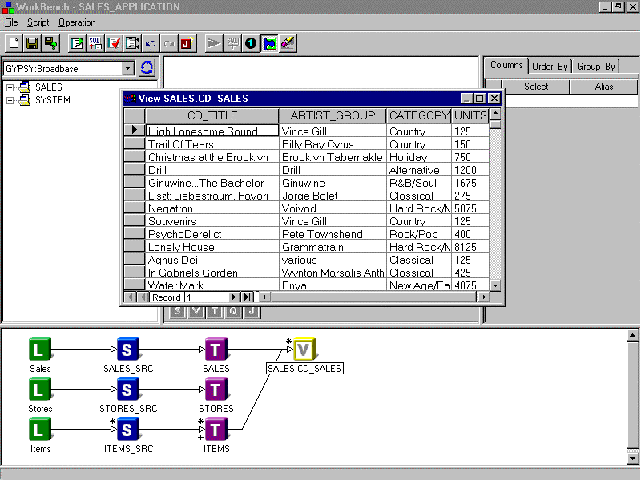Switch to the Order By tab
The image size is (640, 480).
coord(549,66)
